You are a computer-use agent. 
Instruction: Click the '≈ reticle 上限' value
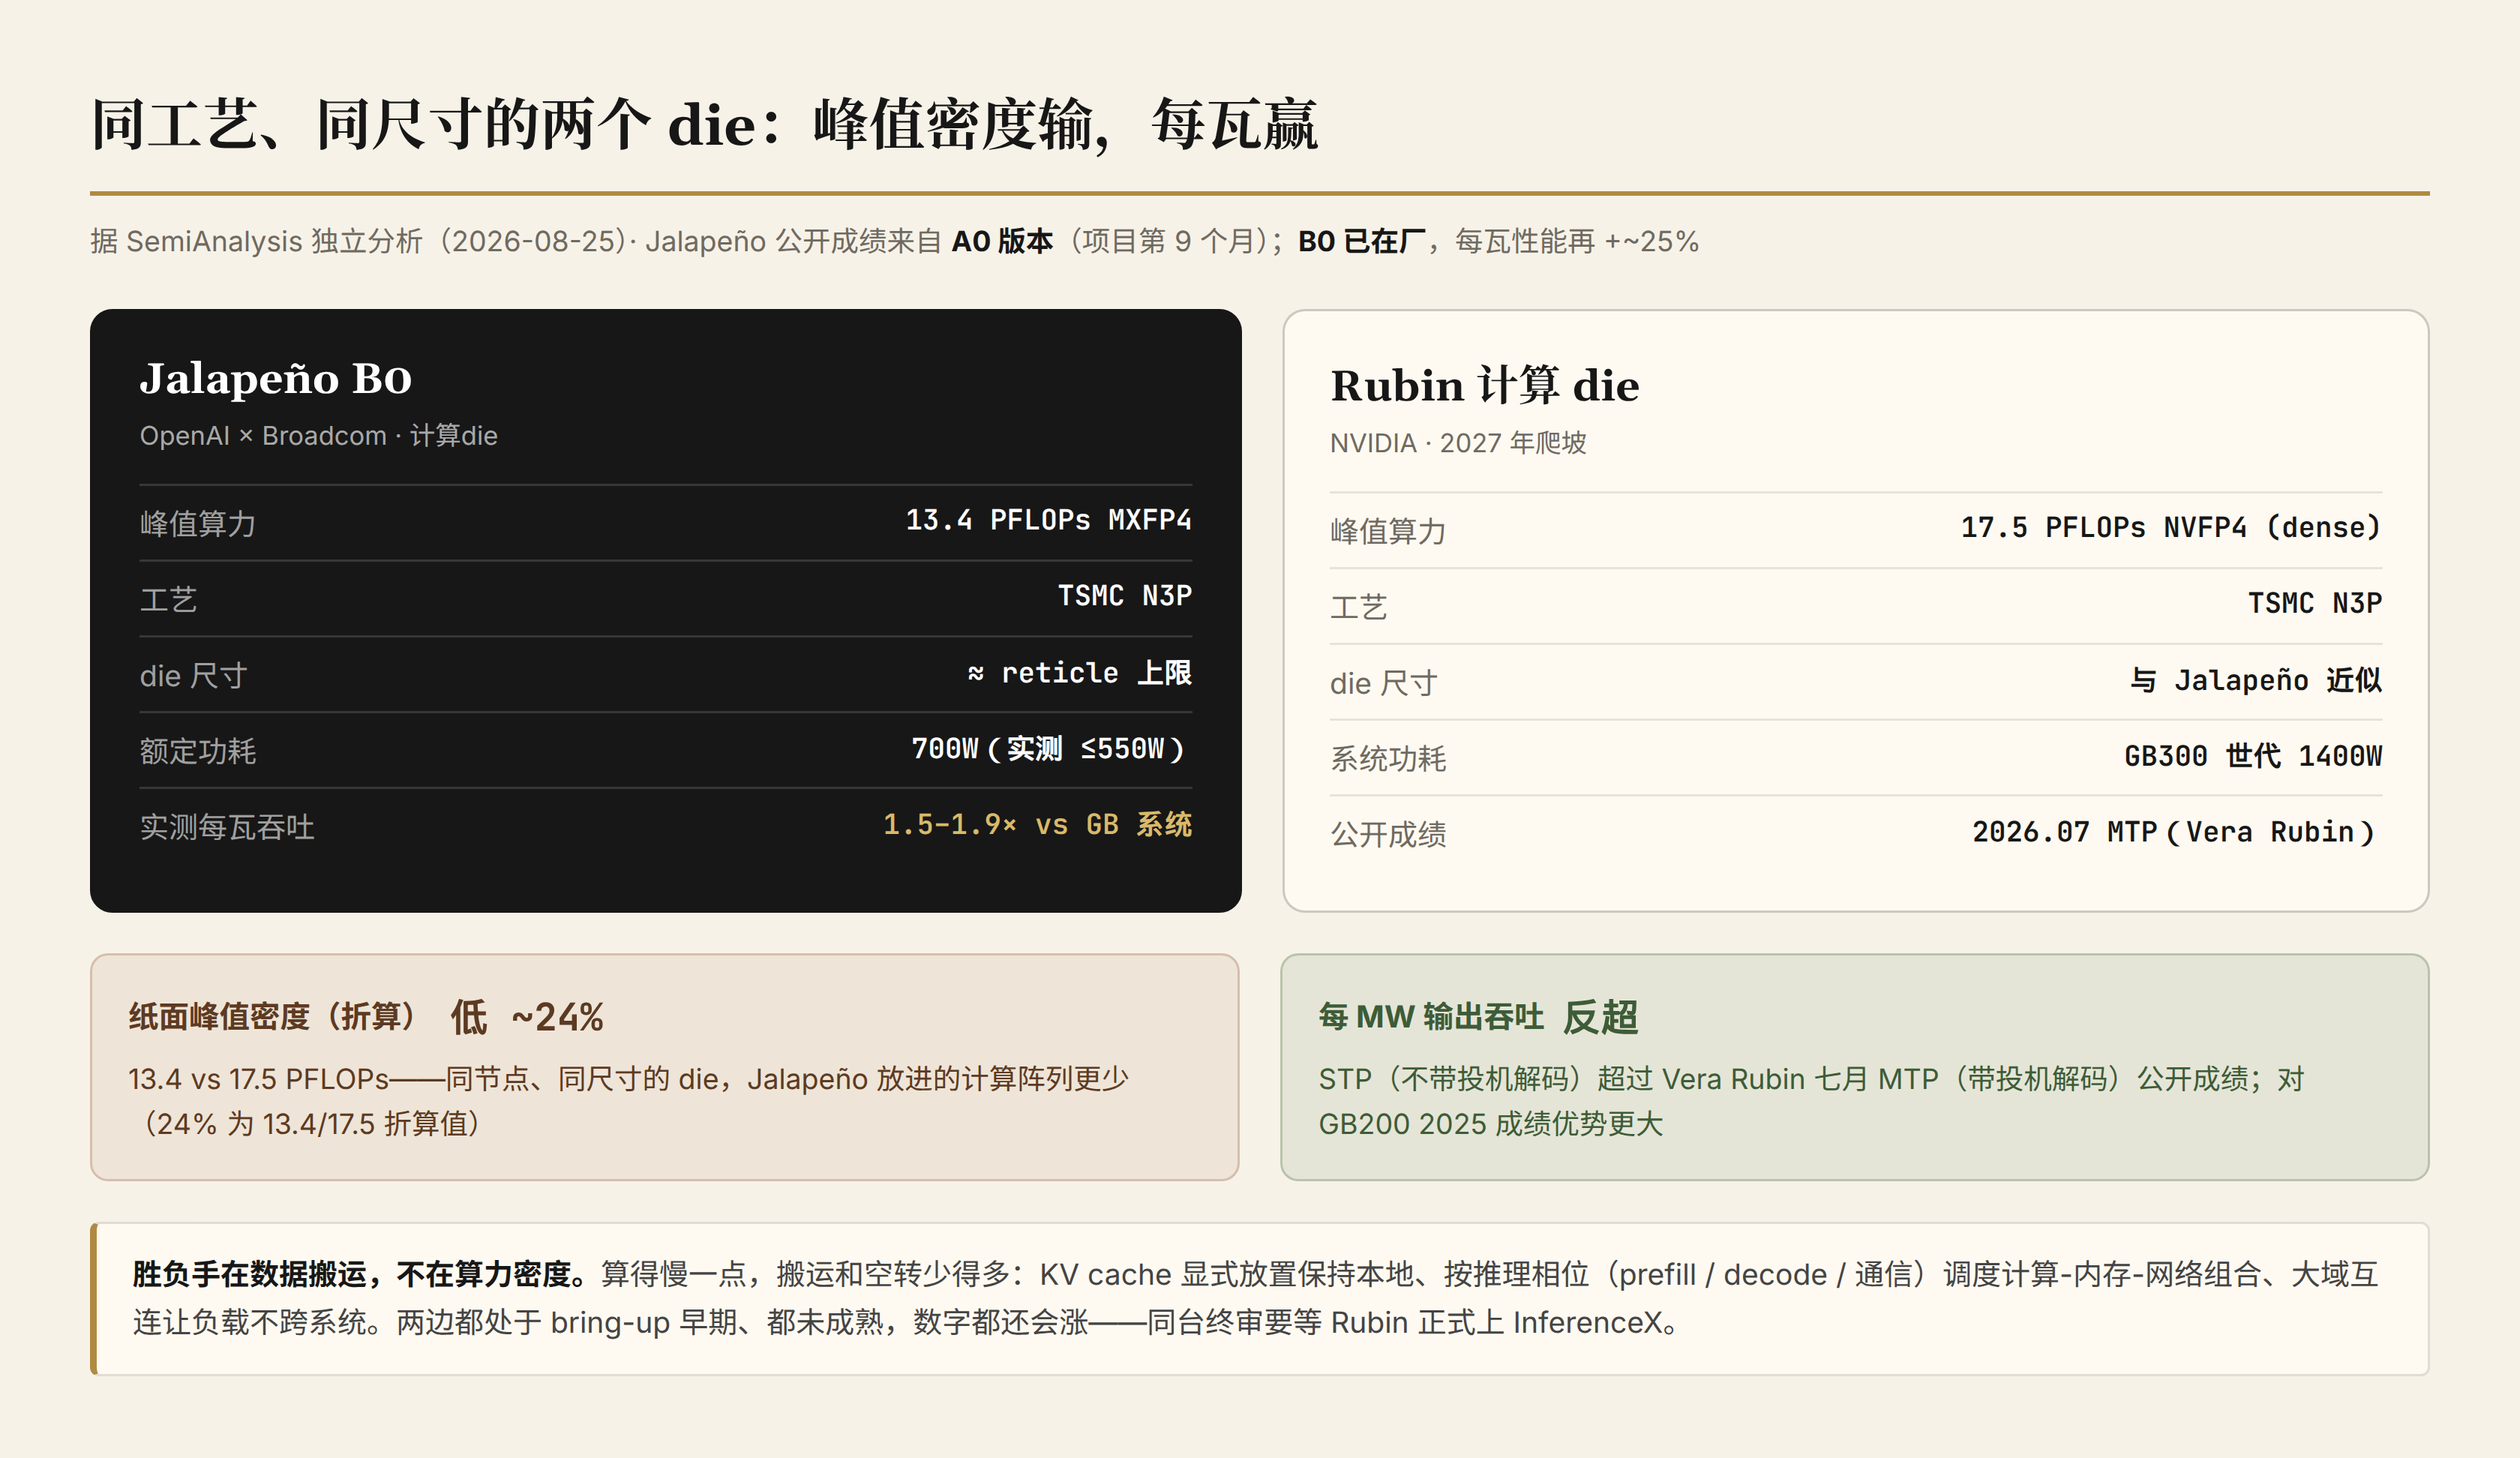pos(1079,672)
